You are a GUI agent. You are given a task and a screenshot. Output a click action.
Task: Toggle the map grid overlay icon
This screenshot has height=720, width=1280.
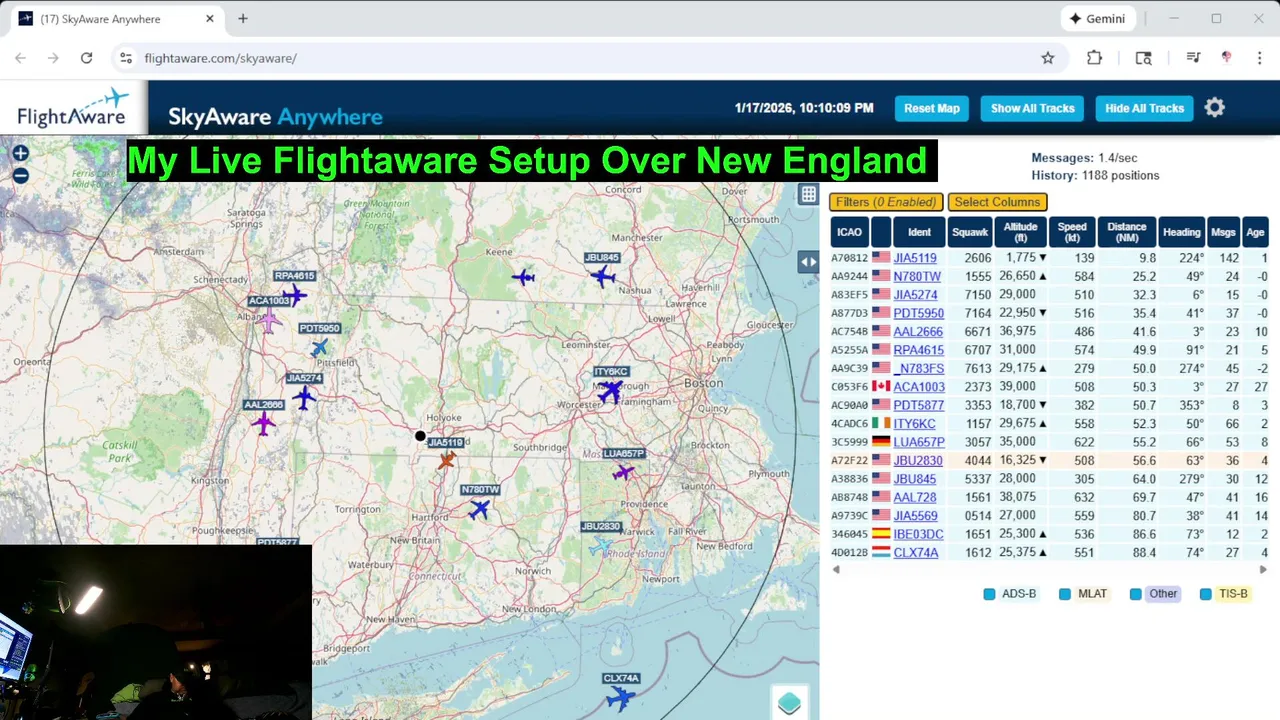tap(808, 194)
